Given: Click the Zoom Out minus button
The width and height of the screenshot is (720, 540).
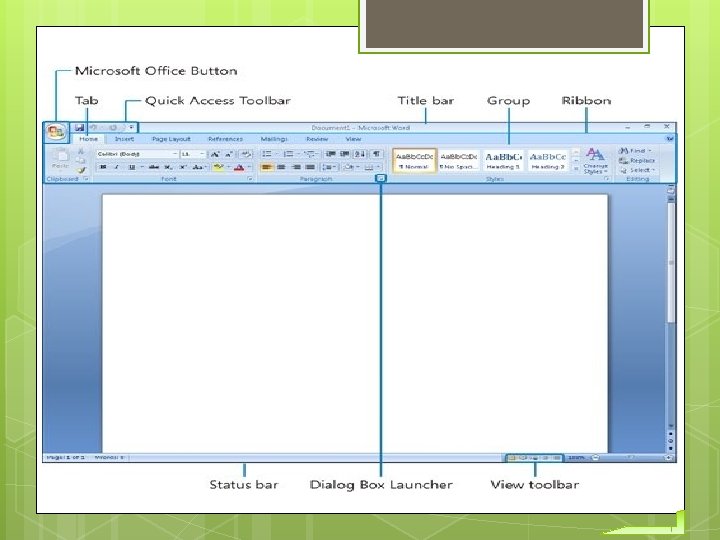Looking at the screenshot, I should 595,457.
